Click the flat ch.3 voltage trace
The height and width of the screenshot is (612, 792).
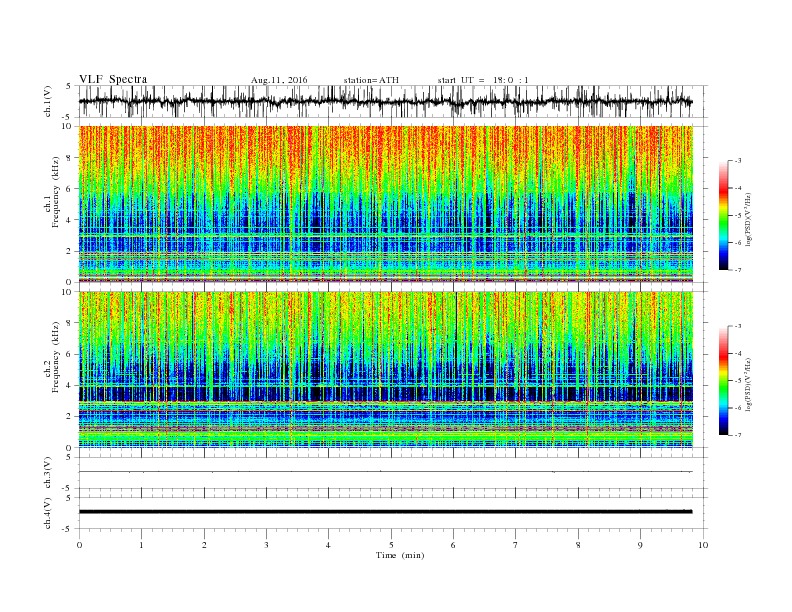(x=385, y=472)
